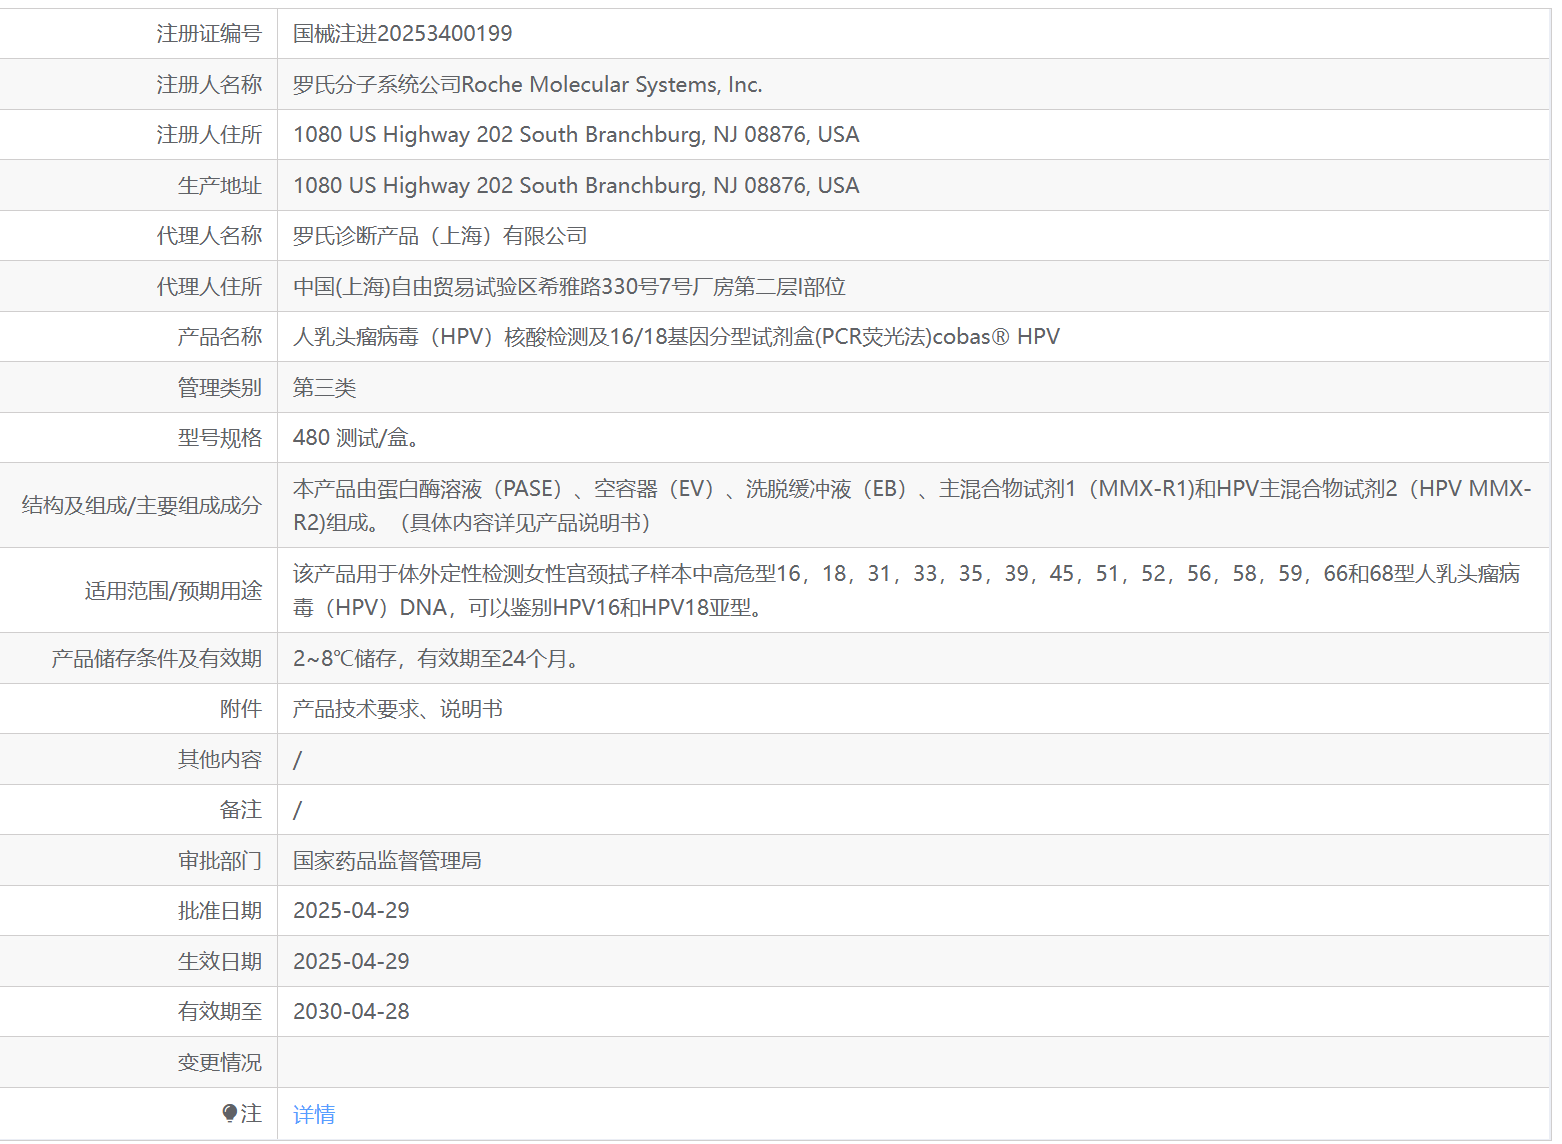Screen dimensions: 1562x1144
Task: Click the 生效日期 label
Action: [x=220, y=962]
